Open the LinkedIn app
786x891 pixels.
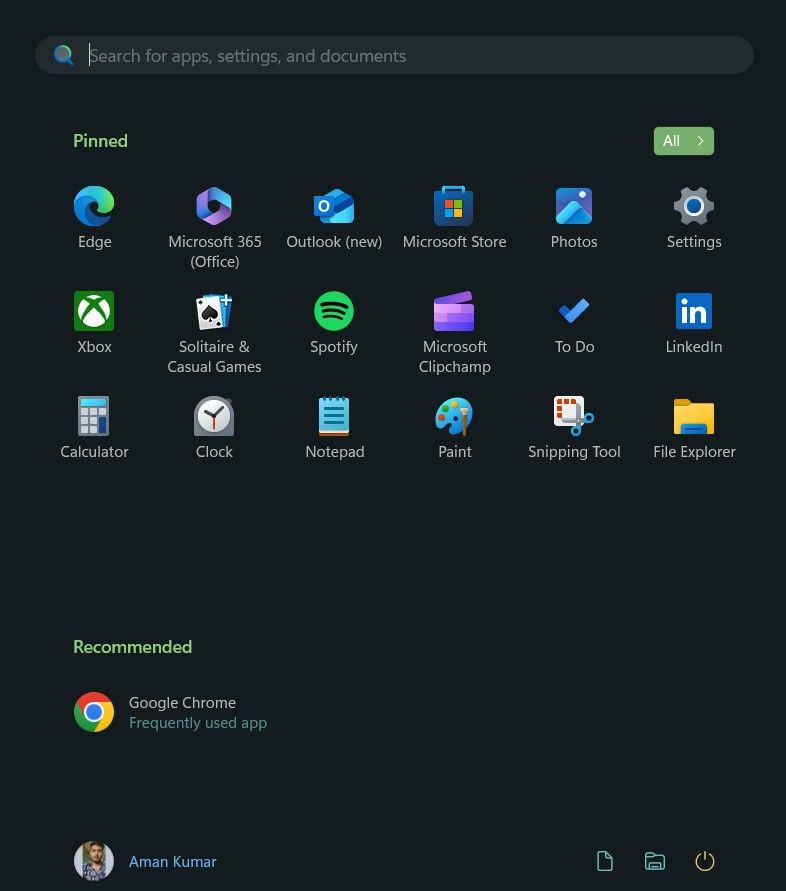(x=694, y=322)
